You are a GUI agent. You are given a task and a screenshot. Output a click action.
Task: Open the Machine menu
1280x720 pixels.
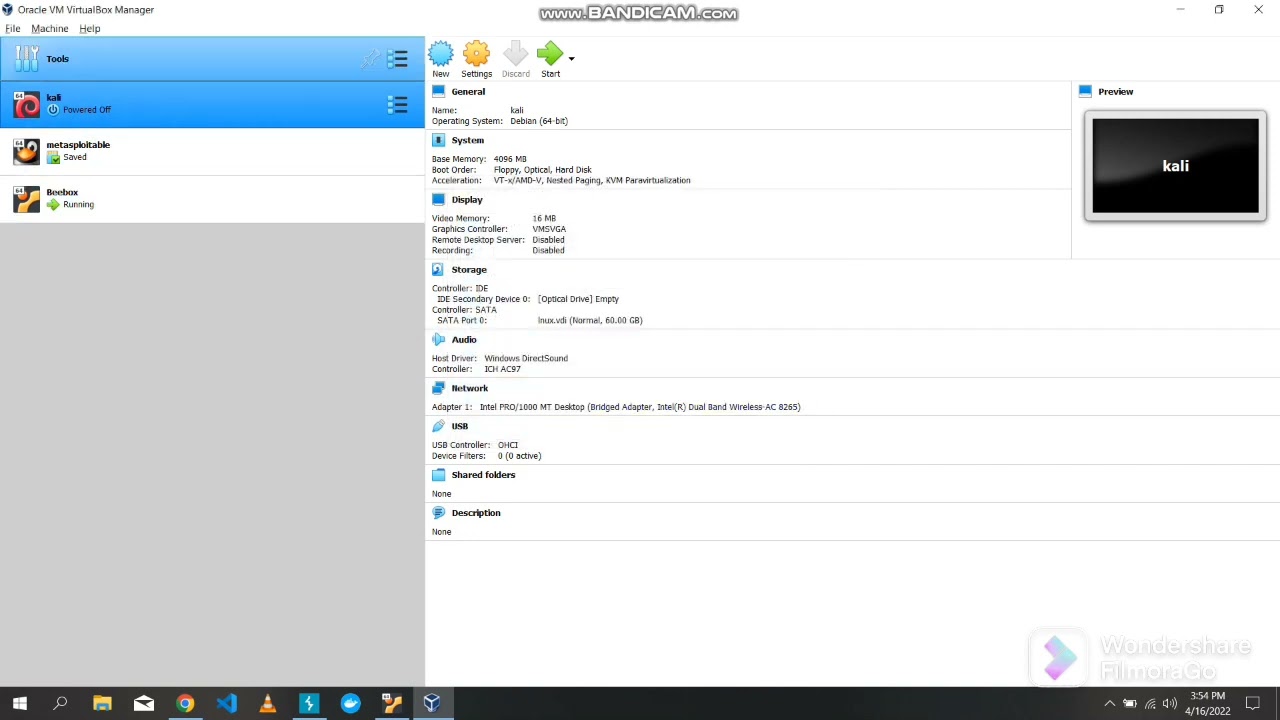(x=50, y=29)
